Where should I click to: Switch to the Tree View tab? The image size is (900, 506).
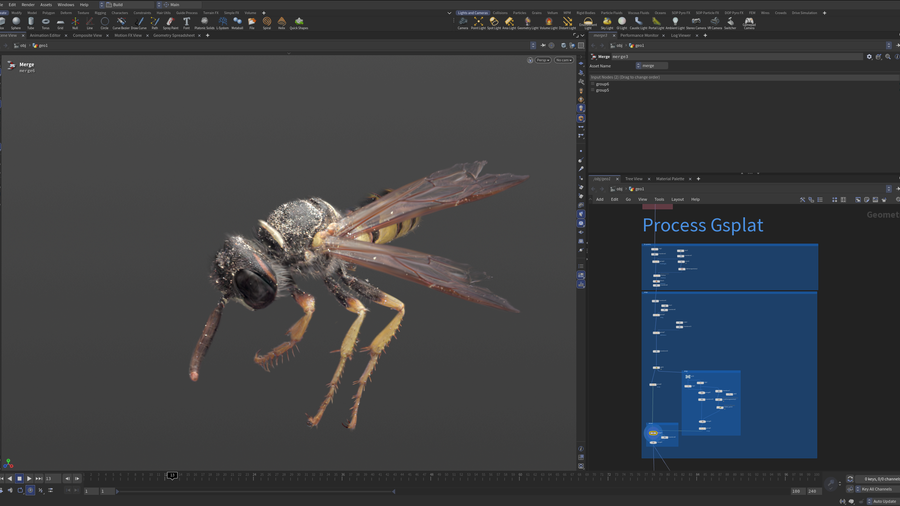point(634,179)
